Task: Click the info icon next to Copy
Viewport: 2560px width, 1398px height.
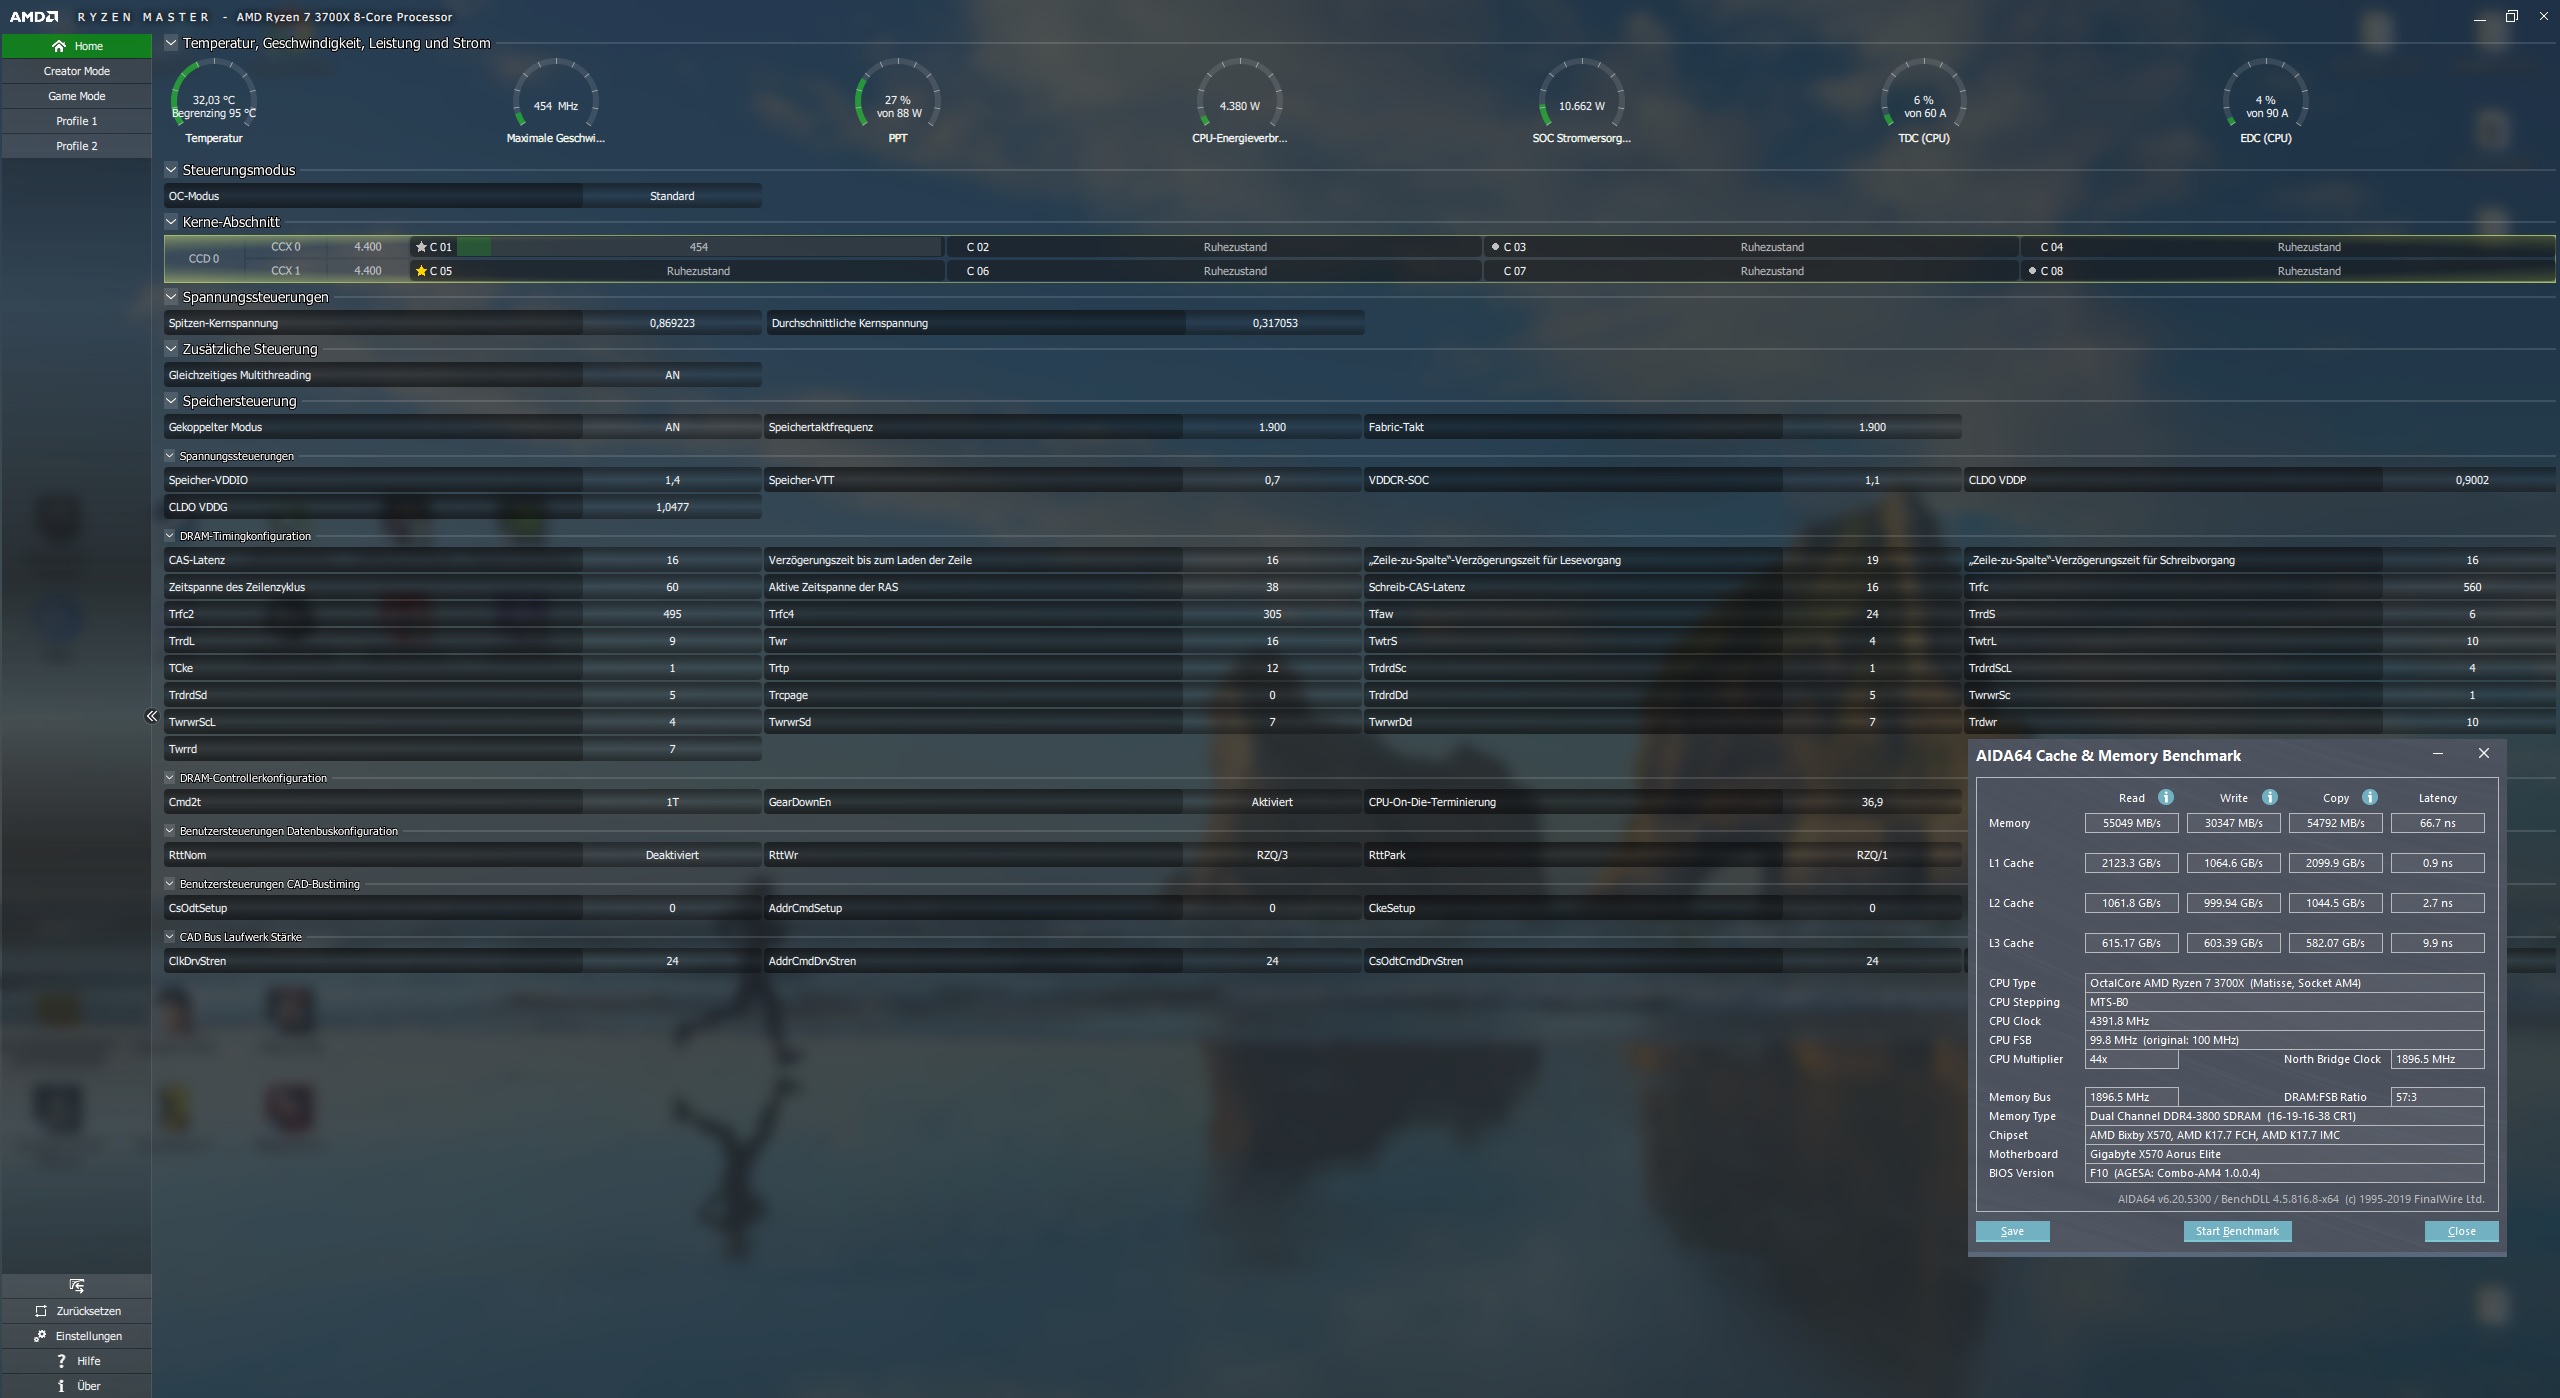Action: [2369, 797]
